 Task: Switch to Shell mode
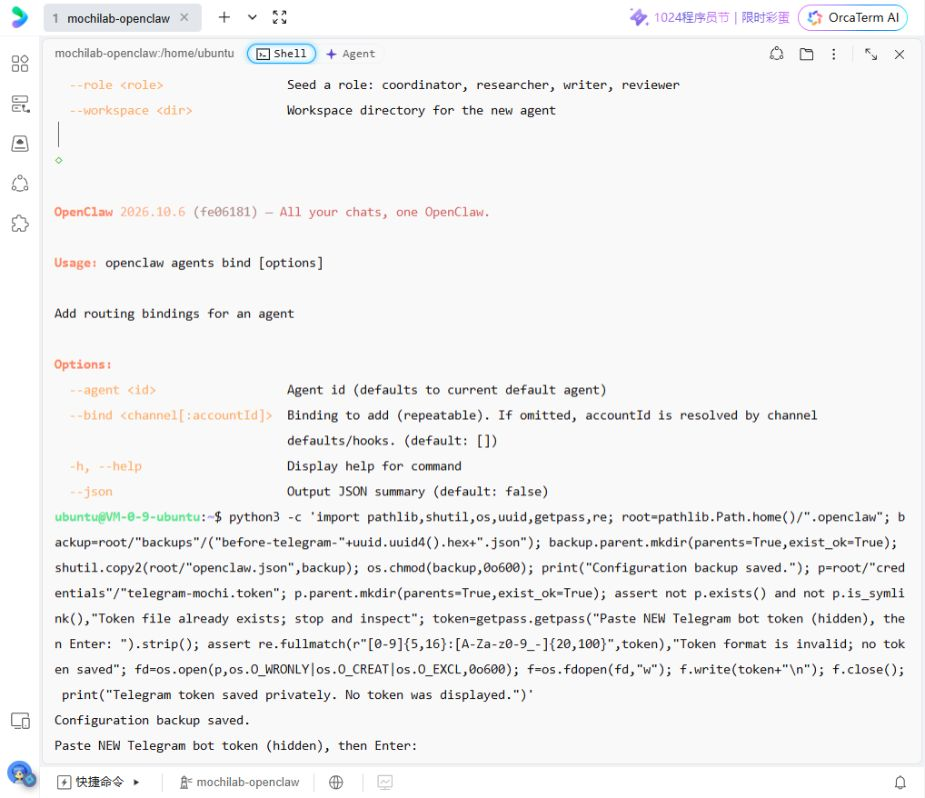(281, 54)
